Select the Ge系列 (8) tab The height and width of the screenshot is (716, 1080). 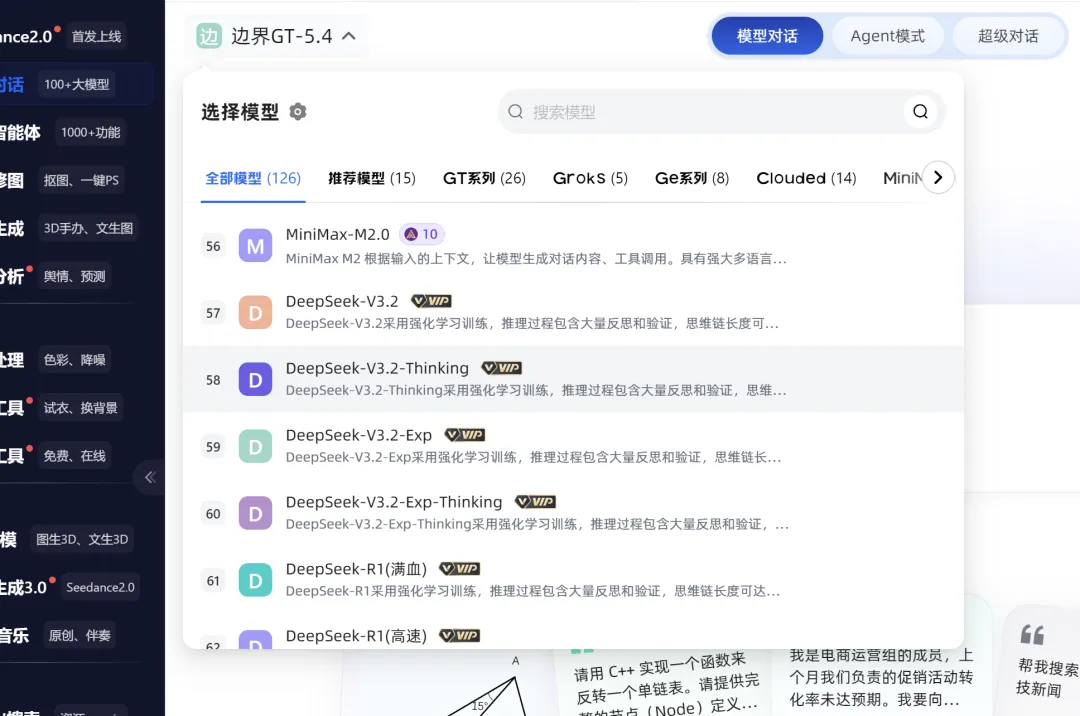pos(692,178)
